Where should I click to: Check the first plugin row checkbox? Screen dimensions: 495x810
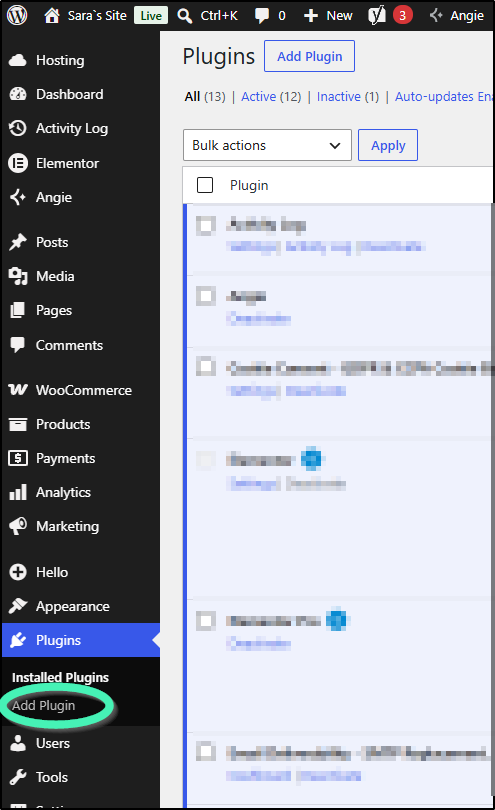[206, 226]
